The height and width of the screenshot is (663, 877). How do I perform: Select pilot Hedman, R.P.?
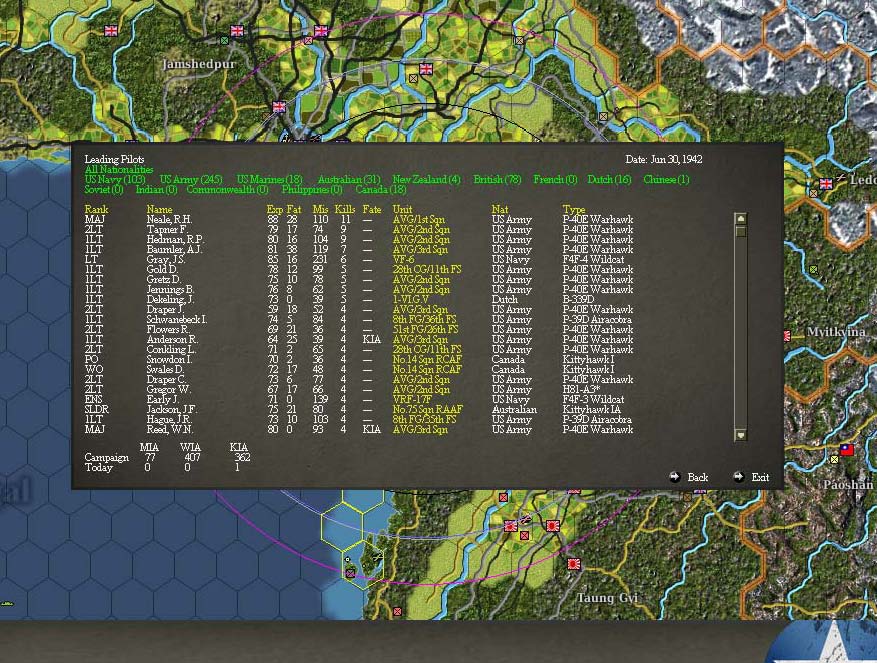(x=175, y=239)
